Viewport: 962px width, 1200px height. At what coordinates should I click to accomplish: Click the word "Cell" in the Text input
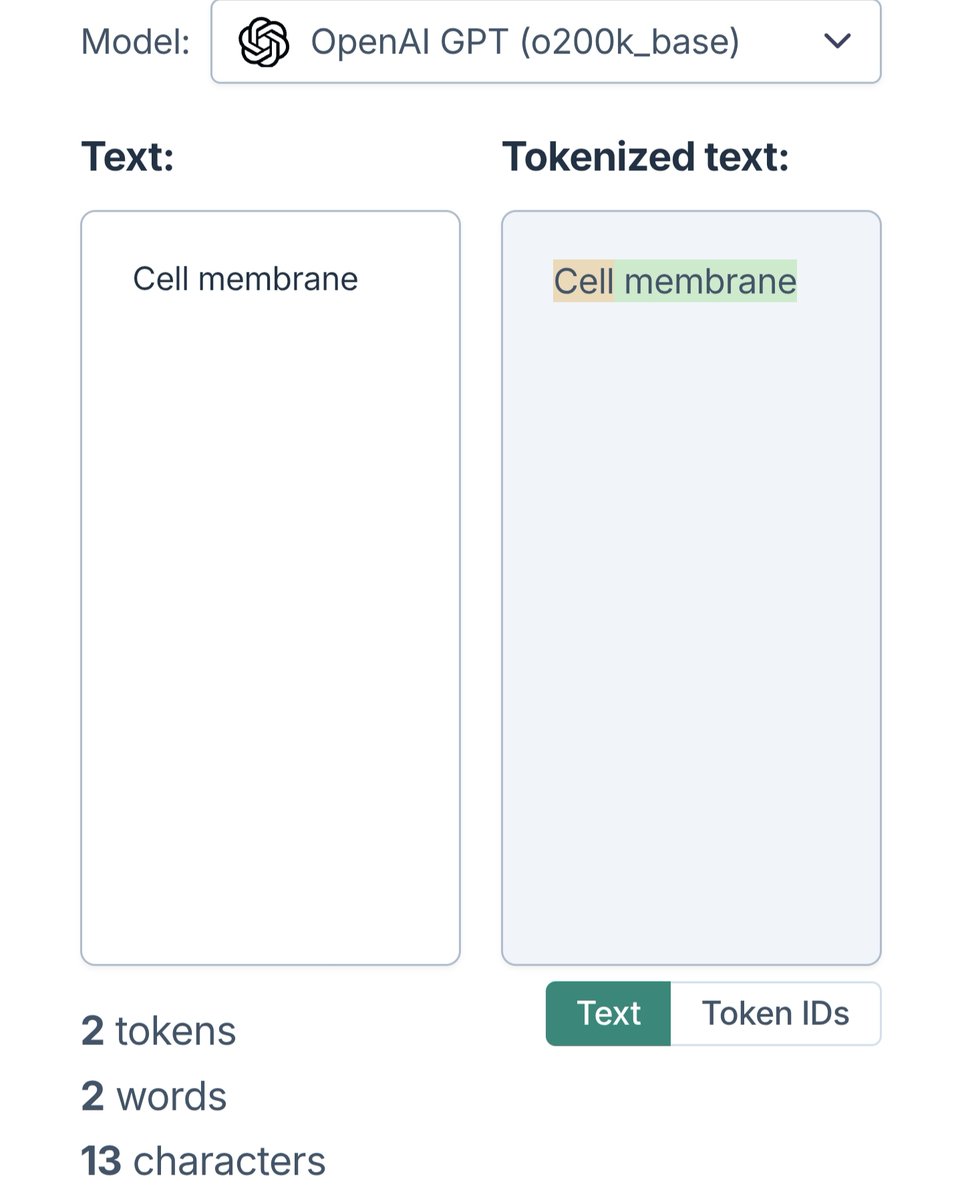tap(160, 279)
